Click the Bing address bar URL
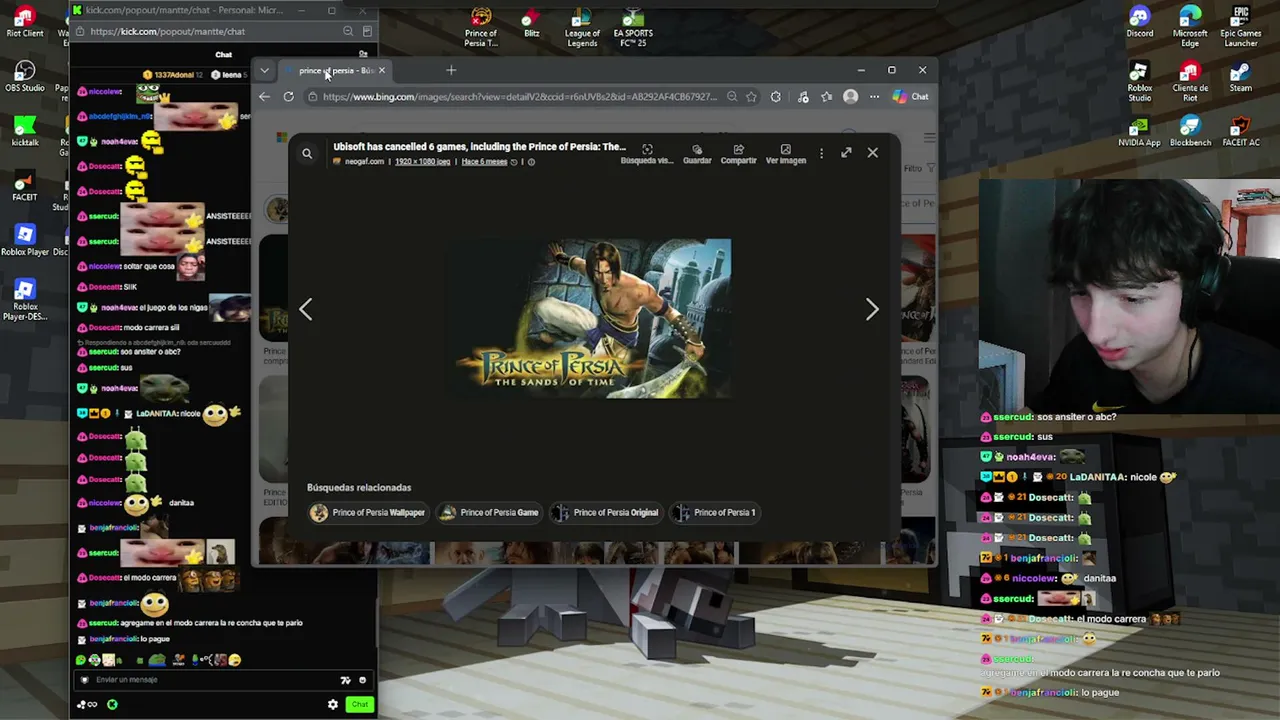 click(520, 97)
